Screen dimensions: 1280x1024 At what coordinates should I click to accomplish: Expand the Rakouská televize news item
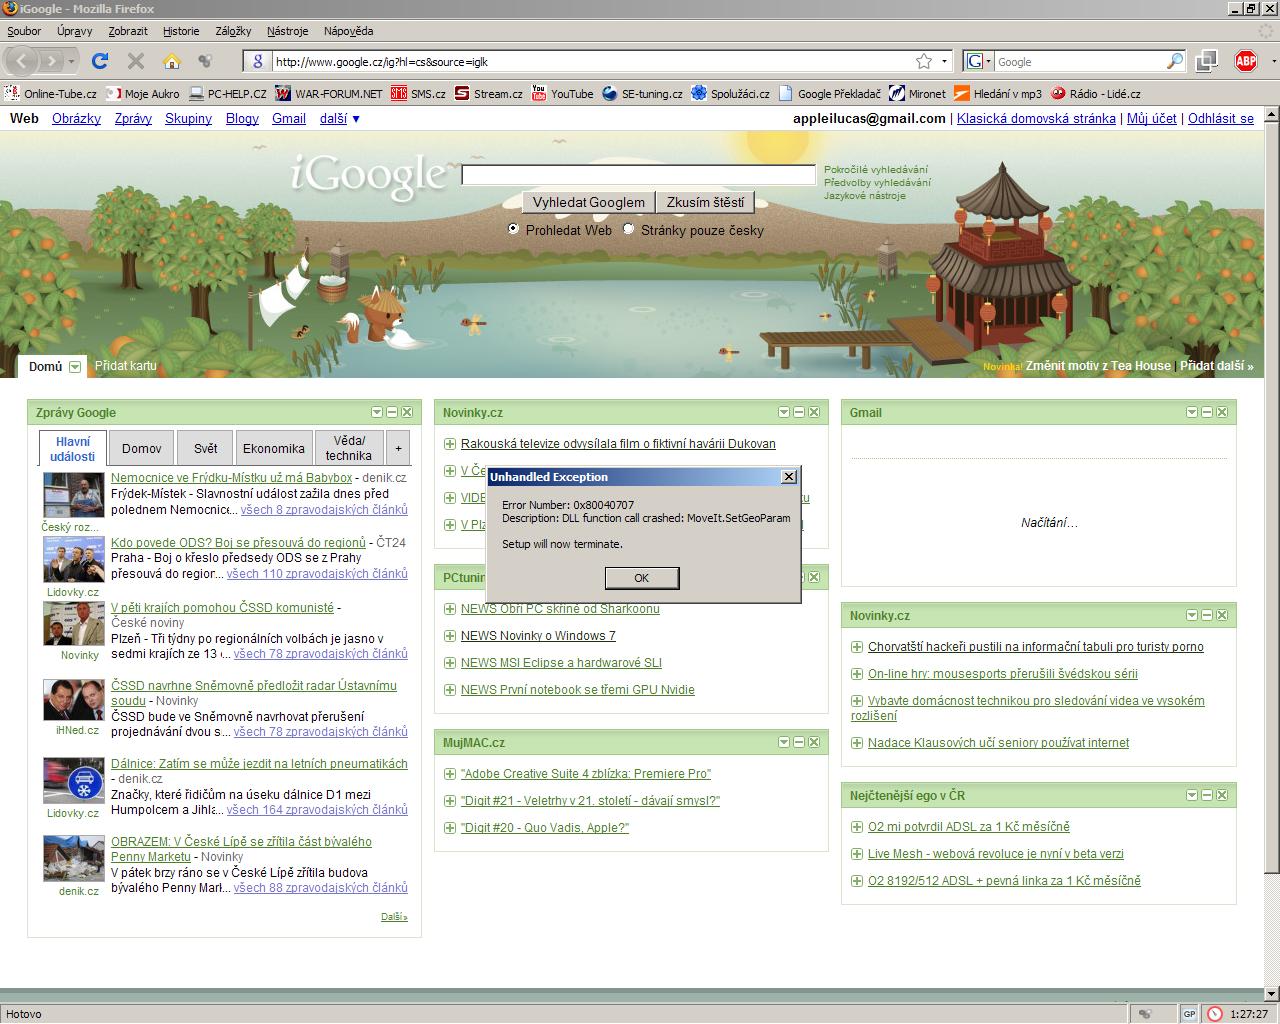450,444
